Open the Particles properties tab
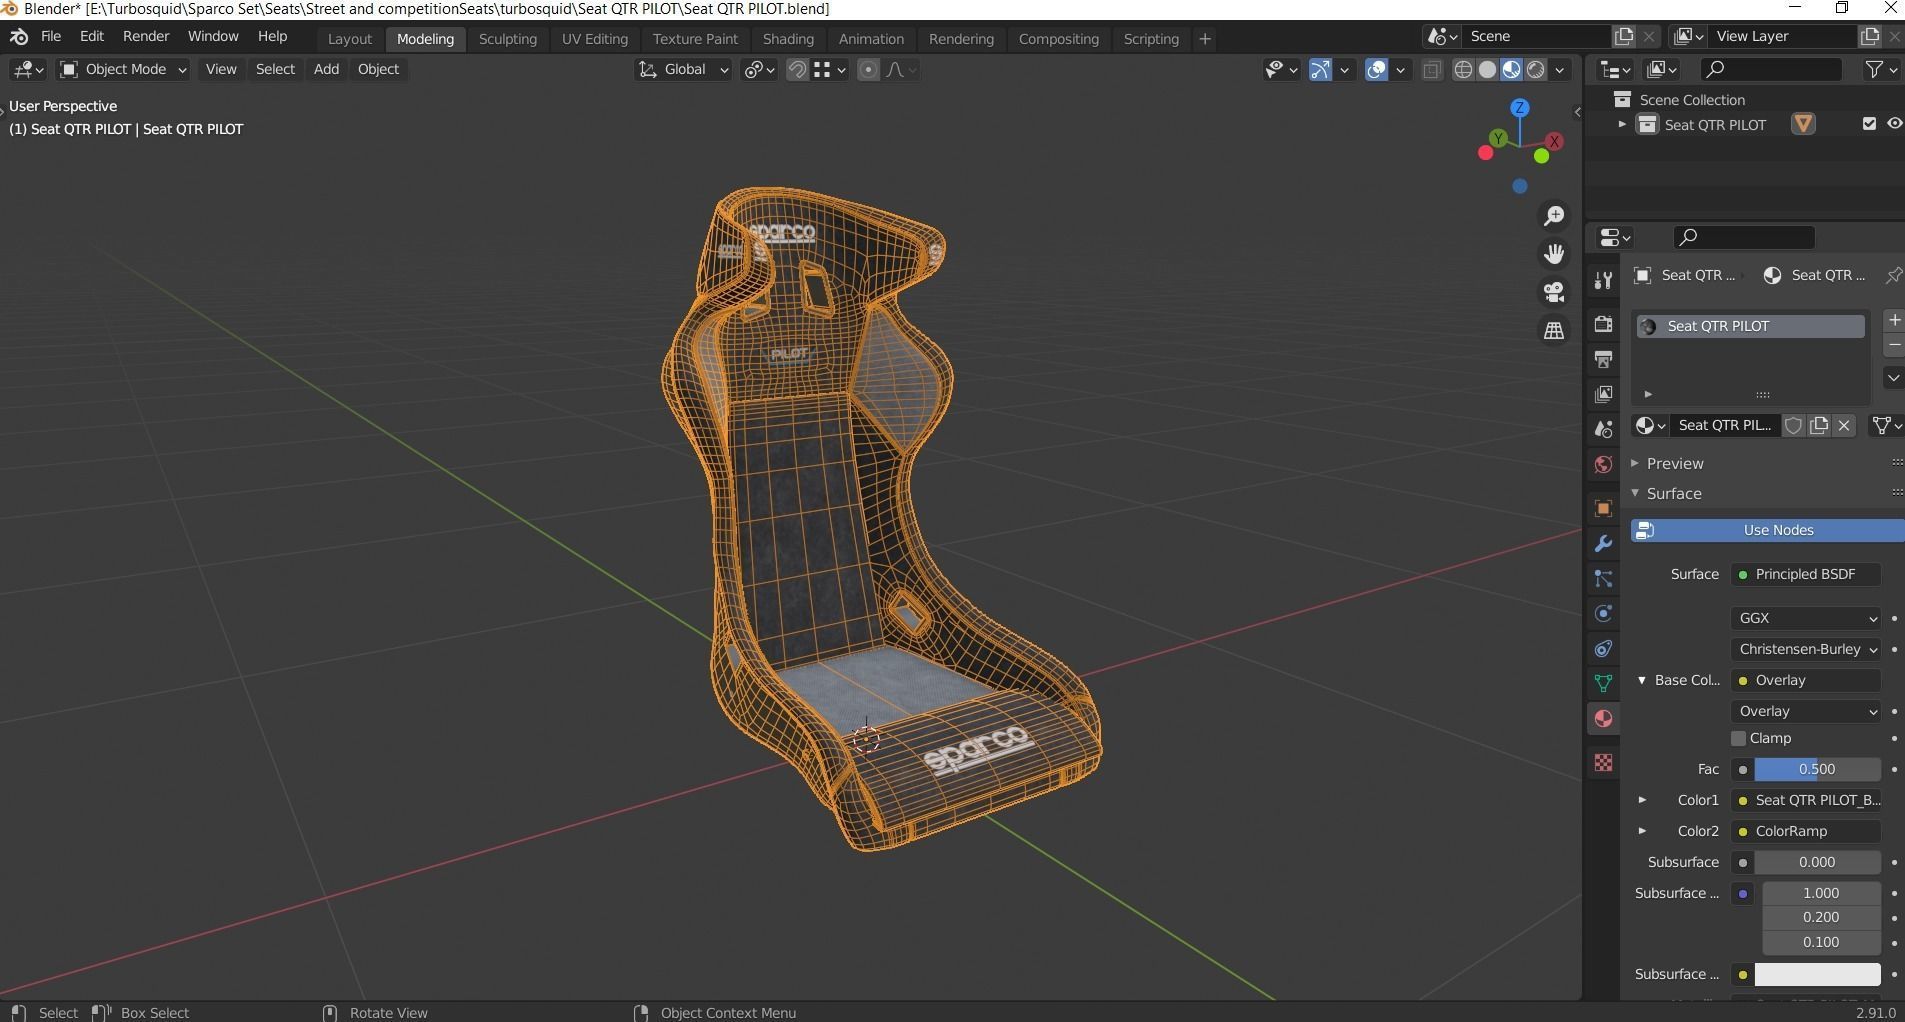This screenshot has height=1022, width=1905. click(x=1603, y=579)
